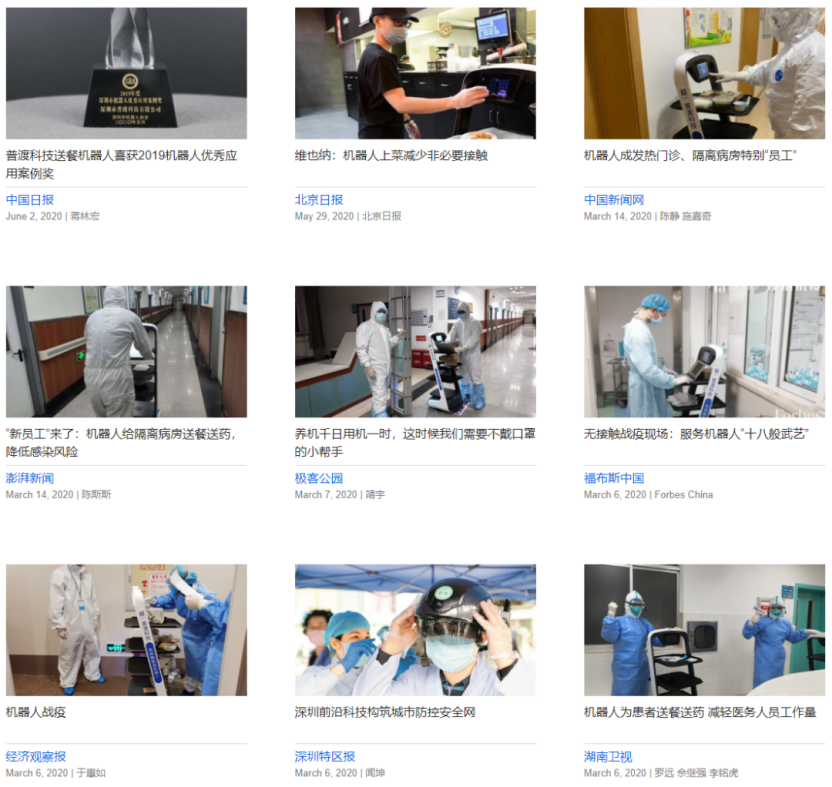Click headline about 服务机器人"十八般武艺"
This screenshot has width=832, height=787.
(x=696, y=434)
